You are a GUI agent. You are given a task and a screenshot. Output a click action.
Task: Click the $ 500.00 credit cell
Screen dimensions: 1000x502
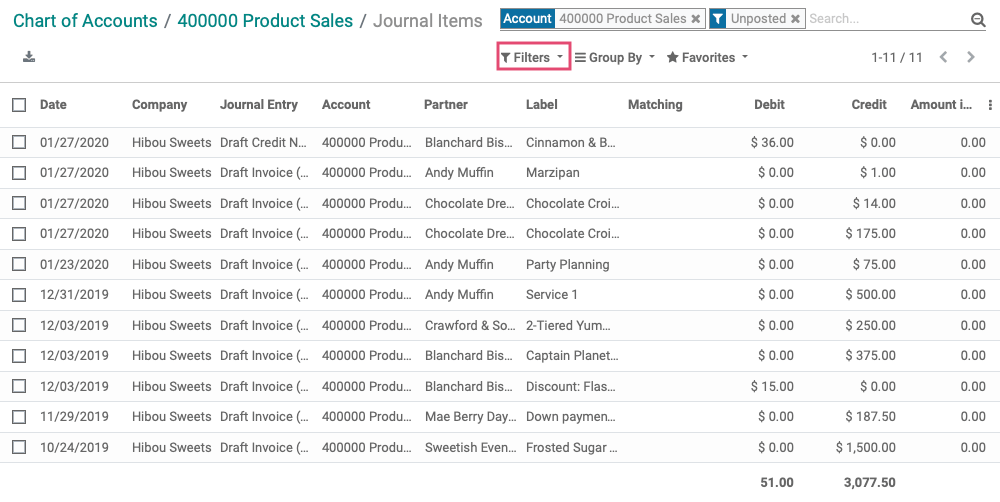871,295
